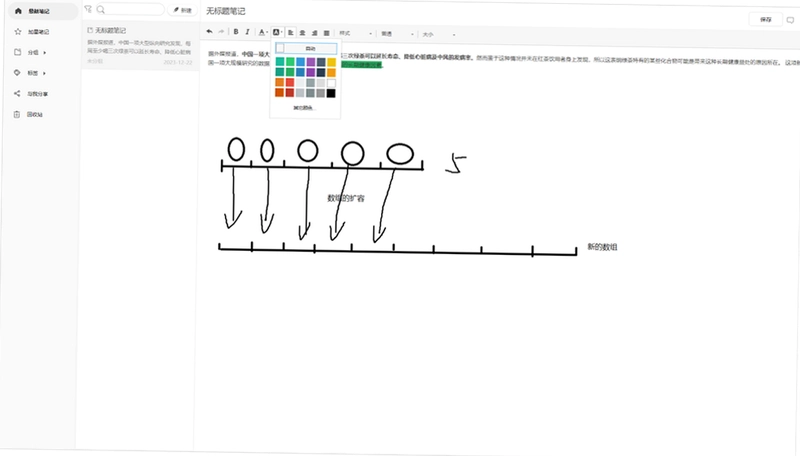Open the 分组 folder section in the sidebar
The width and height of the screenshot is (800, 456).
point(30,53)
